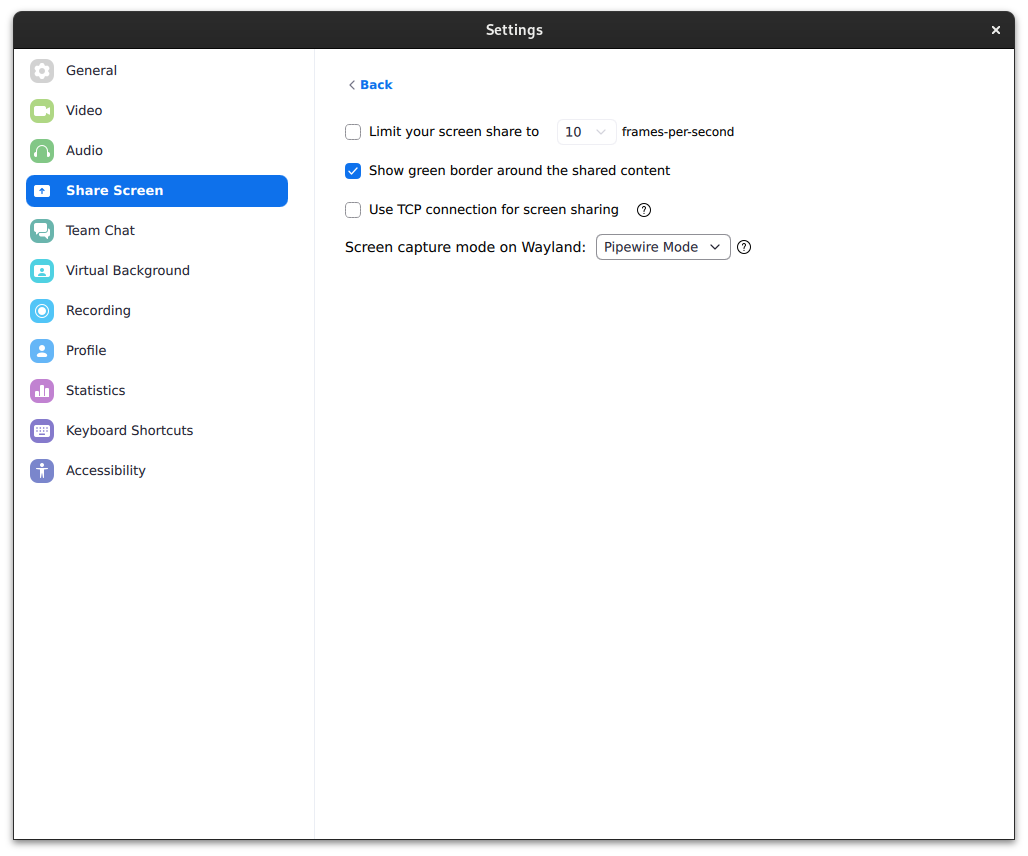Change Pipewire Mode via its chevron
This screenshot has height=856, width=1028.
coord(716,247)
